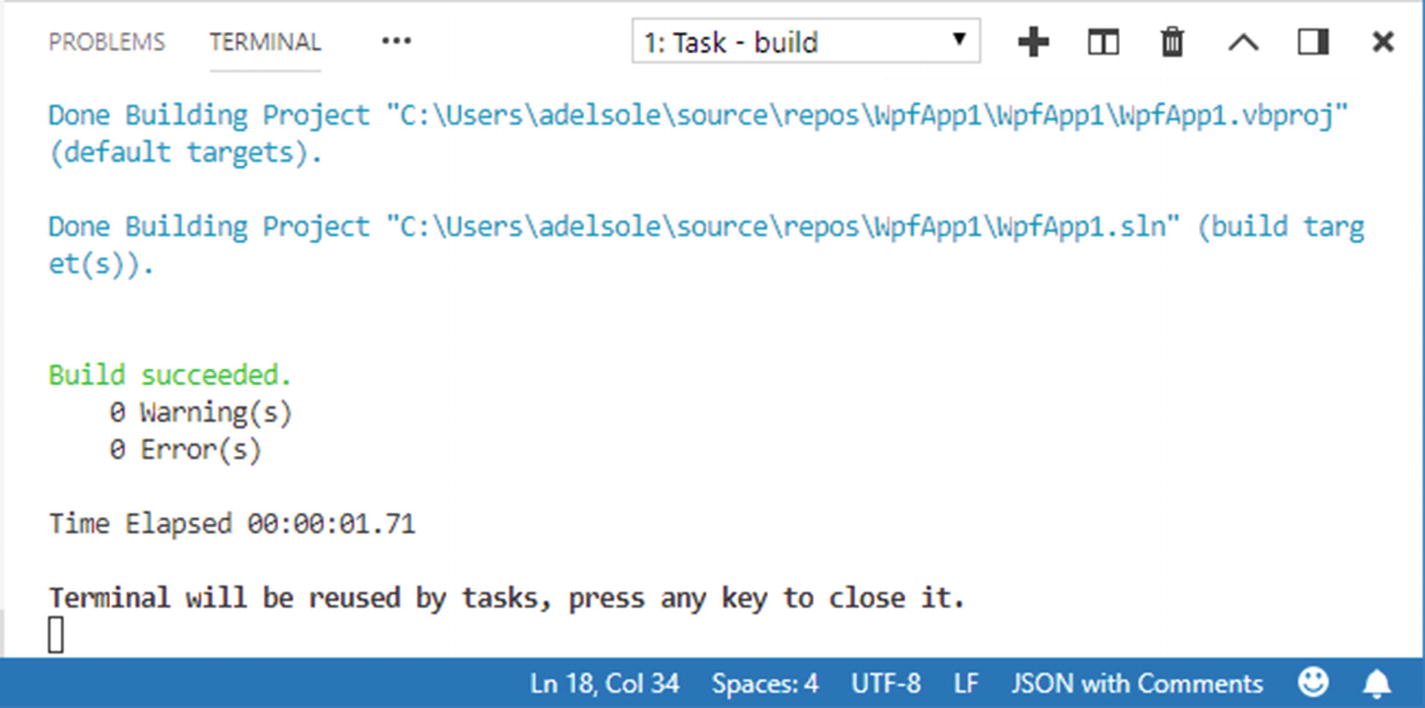Maximize panel with the up chevron
The image size is (1425, 708).
click(x=1243, y=42)
